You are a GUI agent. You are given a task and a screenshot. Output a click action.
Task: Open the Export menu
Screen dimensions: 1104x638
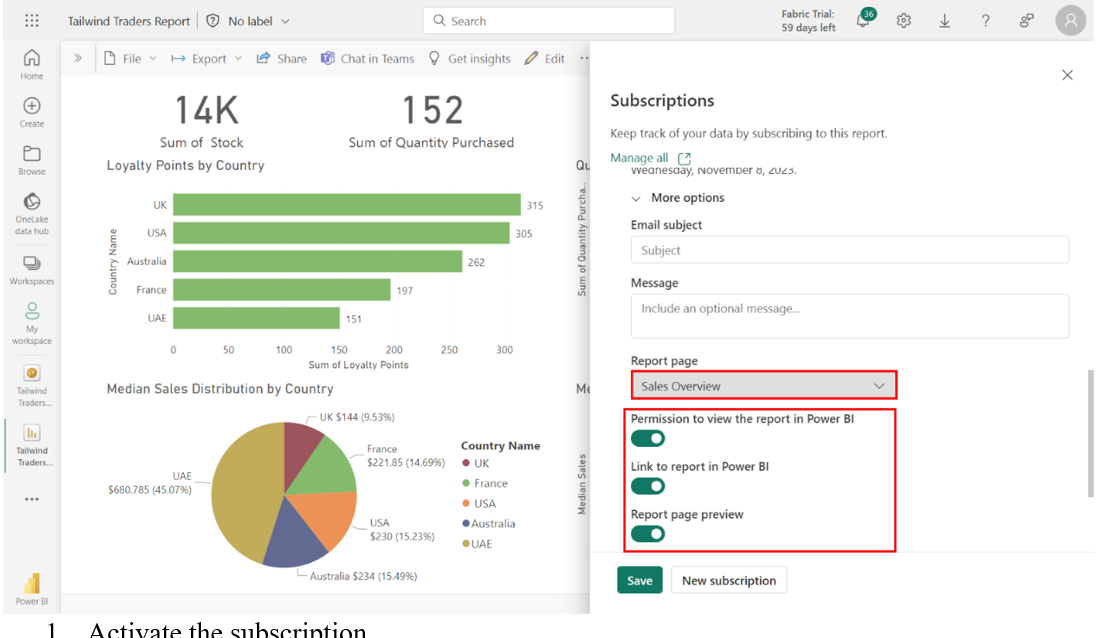pos(207,59)
